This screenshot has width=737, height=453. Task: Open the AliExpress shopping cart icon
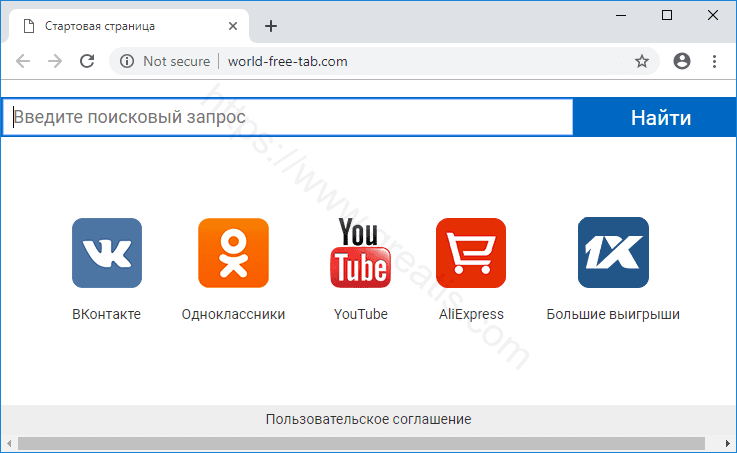click(x=470, y=253)
